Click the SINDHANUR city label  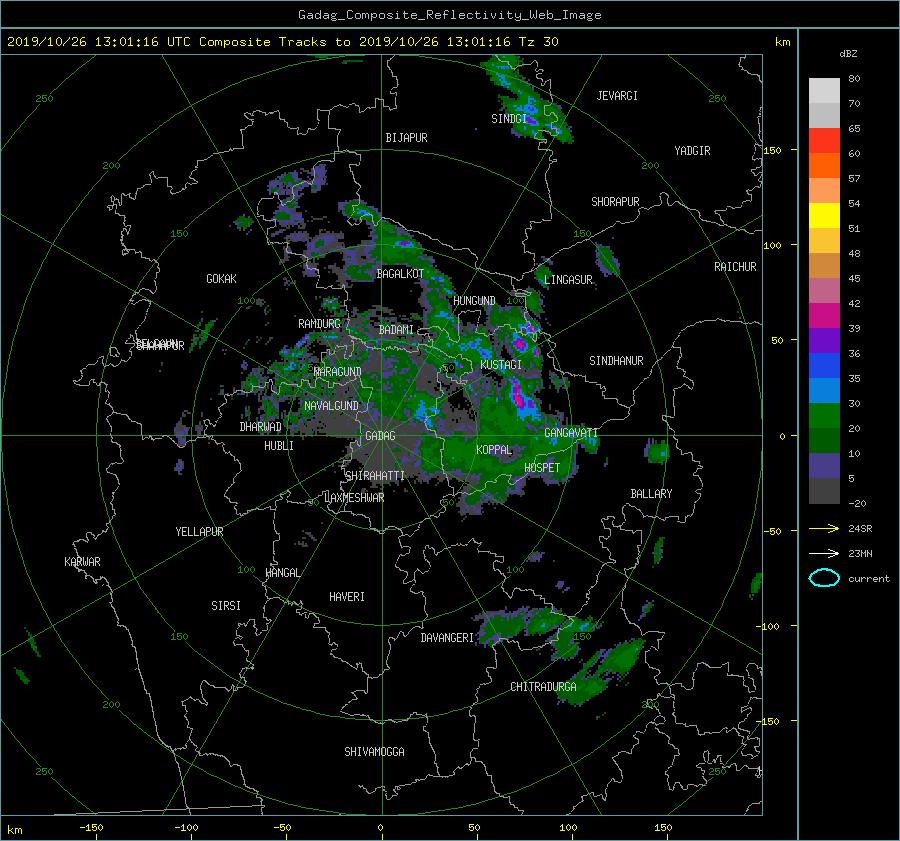click(x=616, y=361)
